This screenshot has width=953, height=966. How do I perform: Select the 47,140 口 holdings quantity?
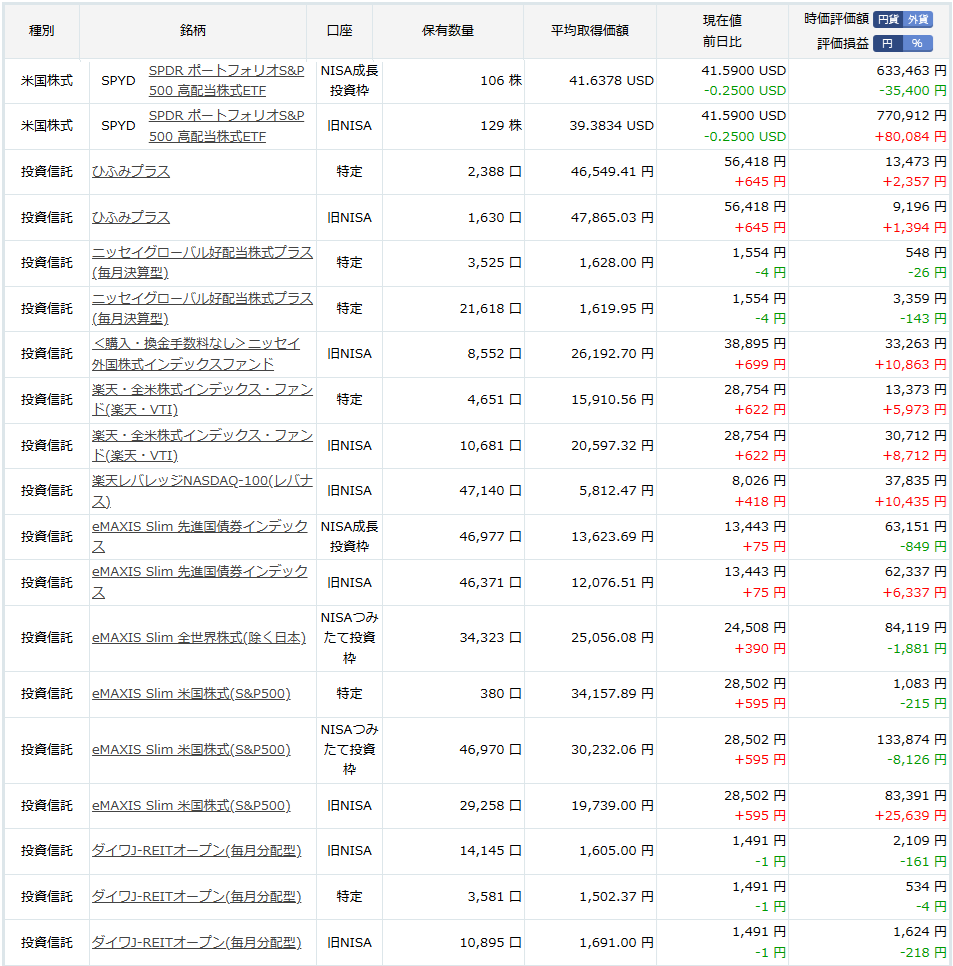[490, 491]
